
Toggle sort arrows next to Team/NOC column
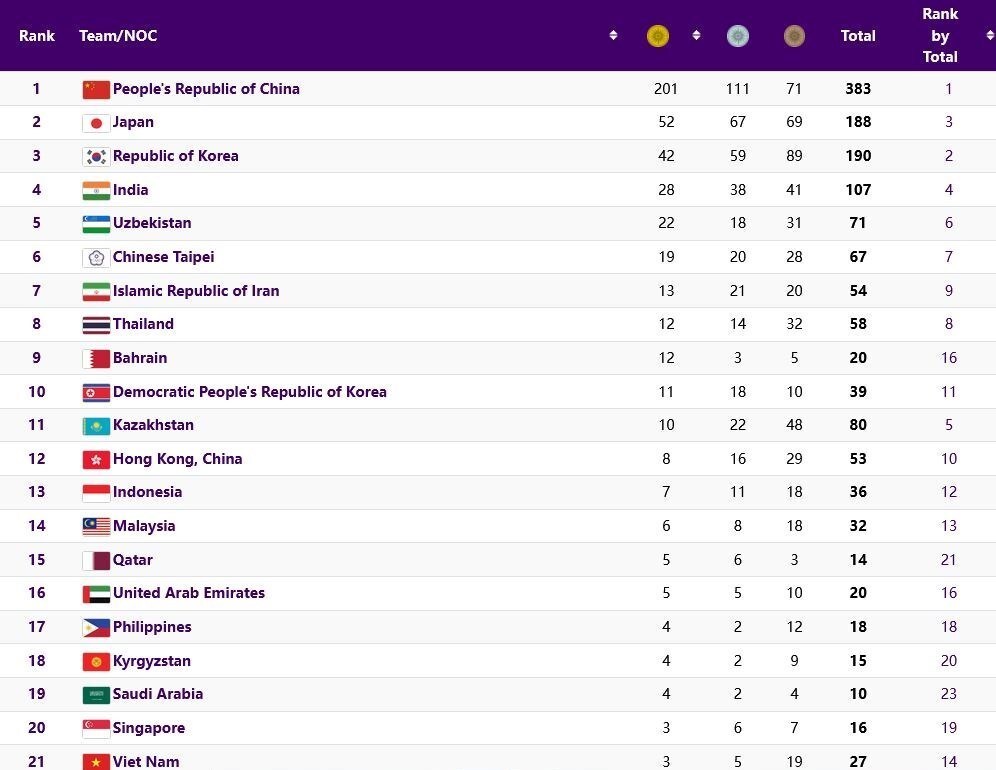[x=613, y=36]
